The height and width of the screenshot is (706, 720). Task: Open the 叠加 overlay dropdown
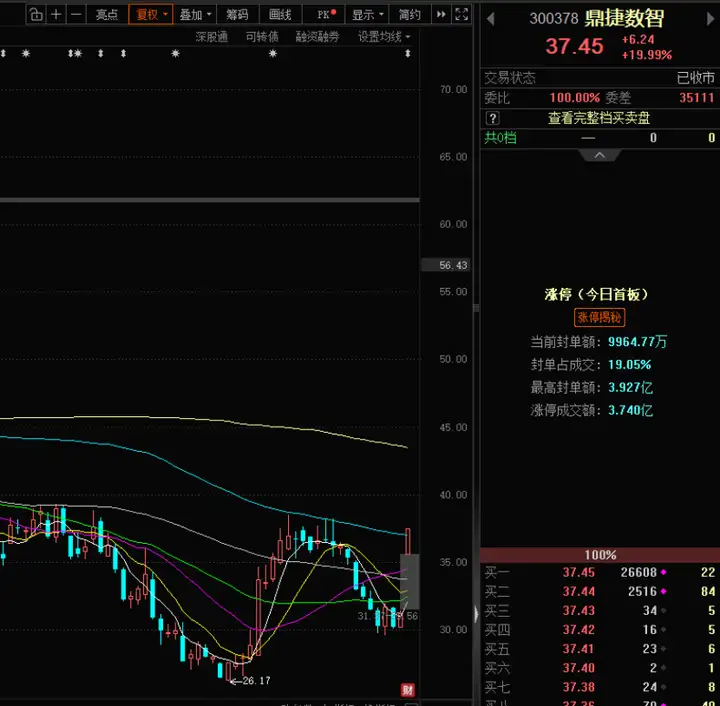[195, 15]
